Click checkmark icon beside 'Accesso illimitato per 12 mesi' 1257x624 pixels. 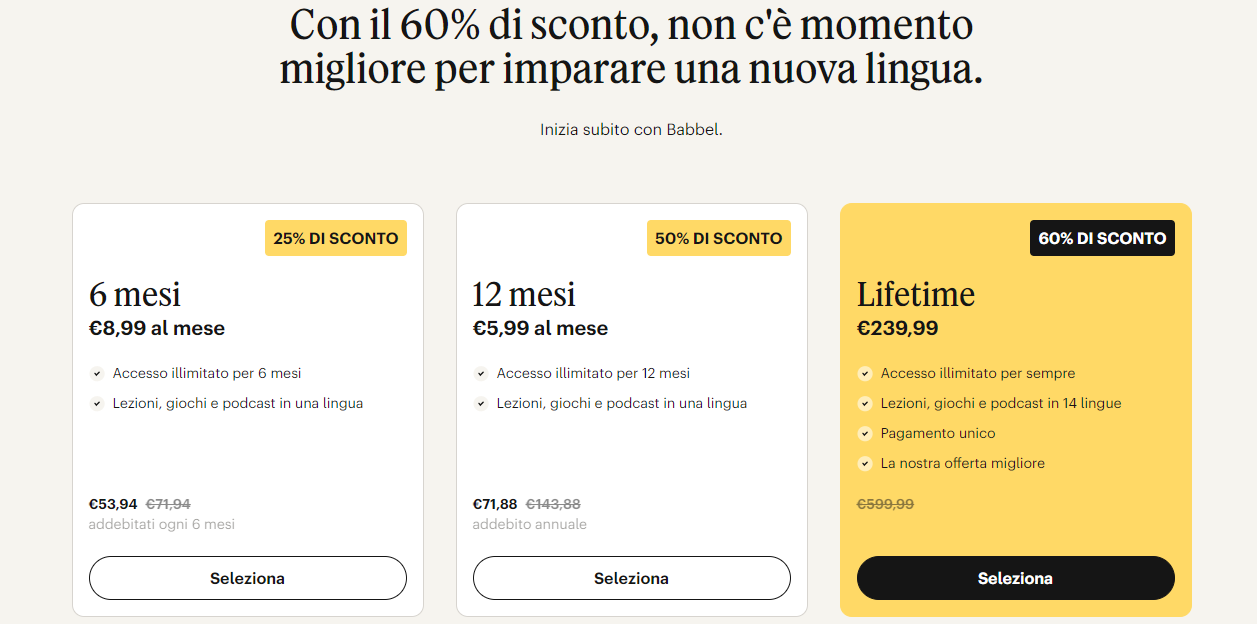point(481,374)
